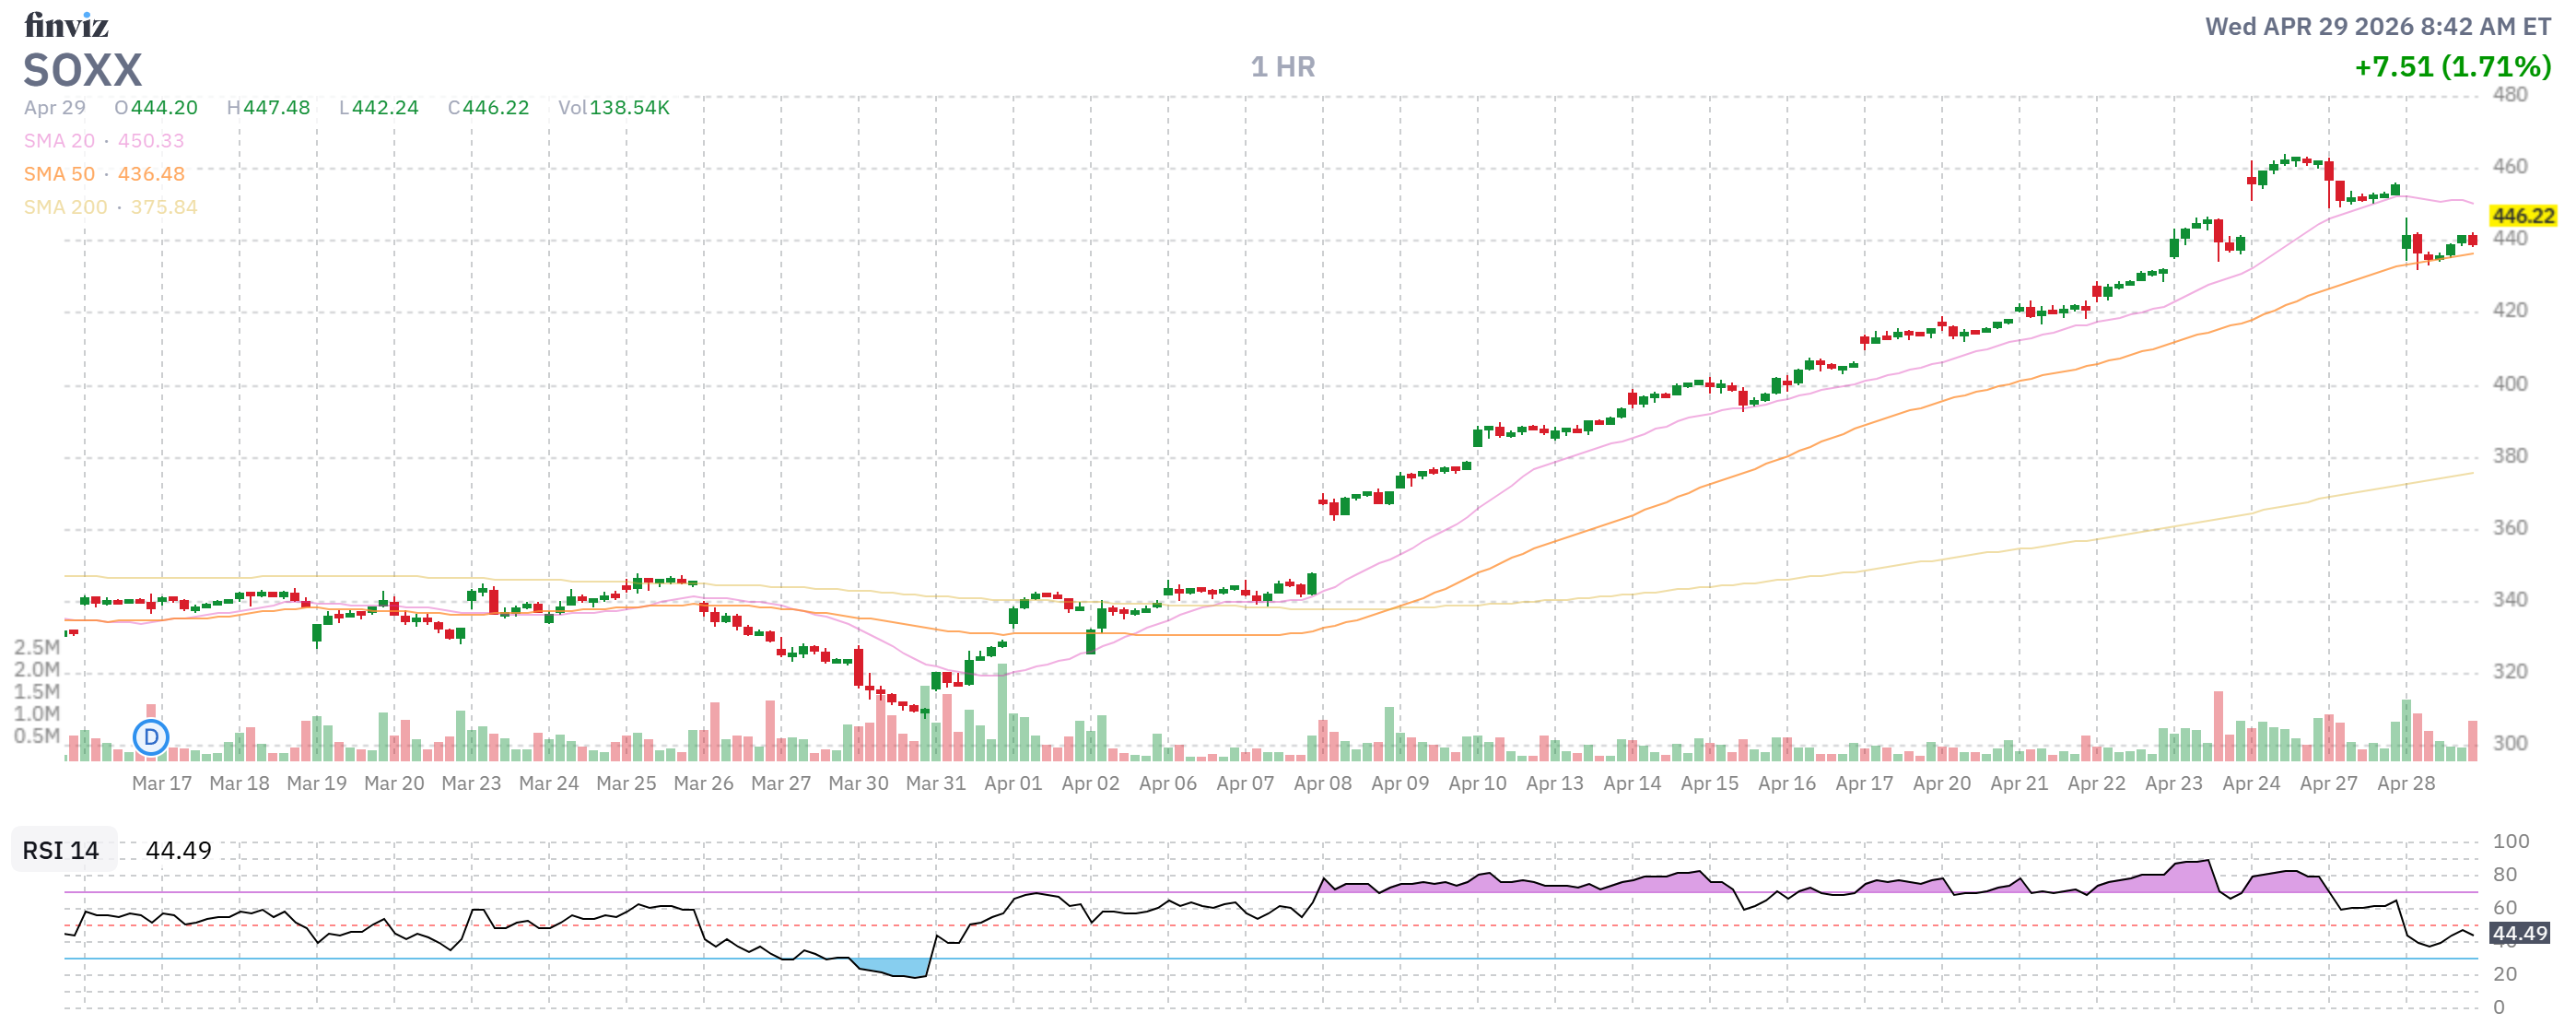Viewport: 2576px width, 1036px height.
Task: Click the Vol 138.54K readout
Action: [613, 108]
